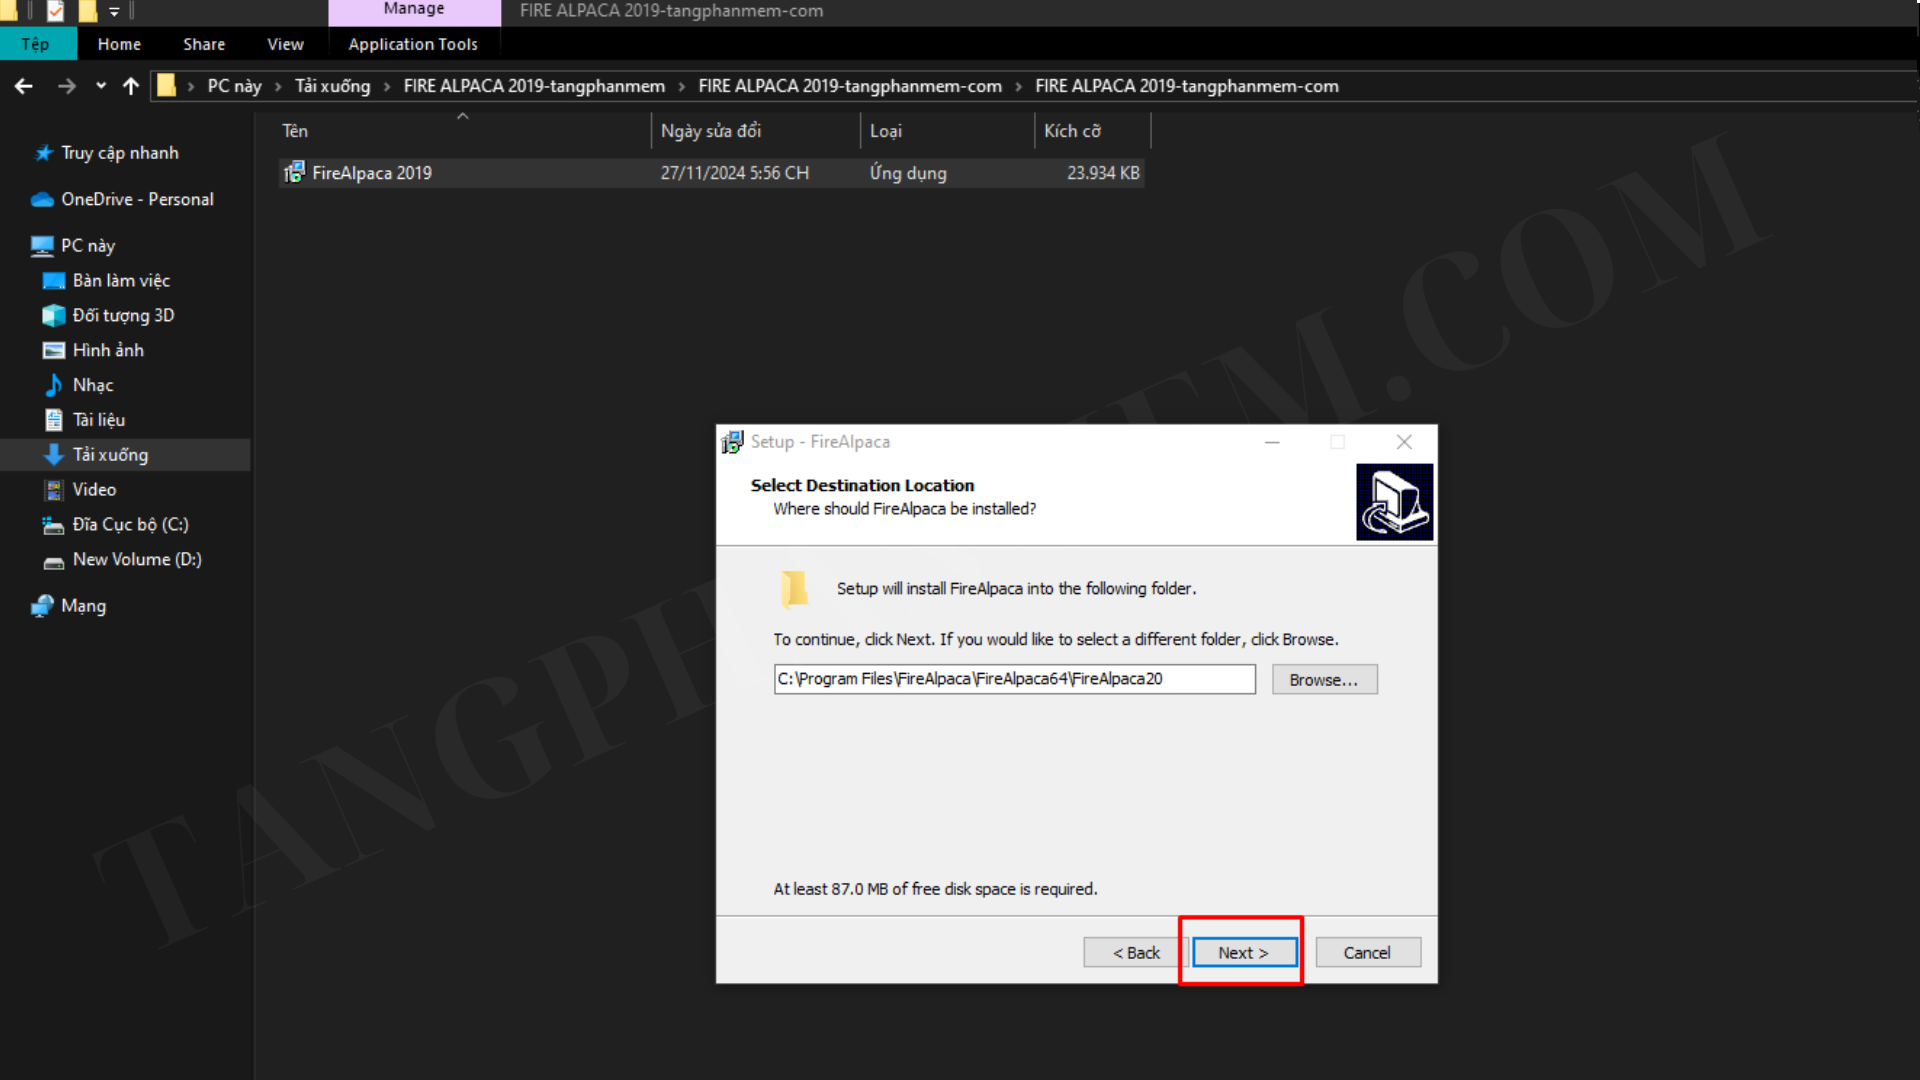
Task: Click Browse to choose install folder
Action: click(x=1324, y=680)
